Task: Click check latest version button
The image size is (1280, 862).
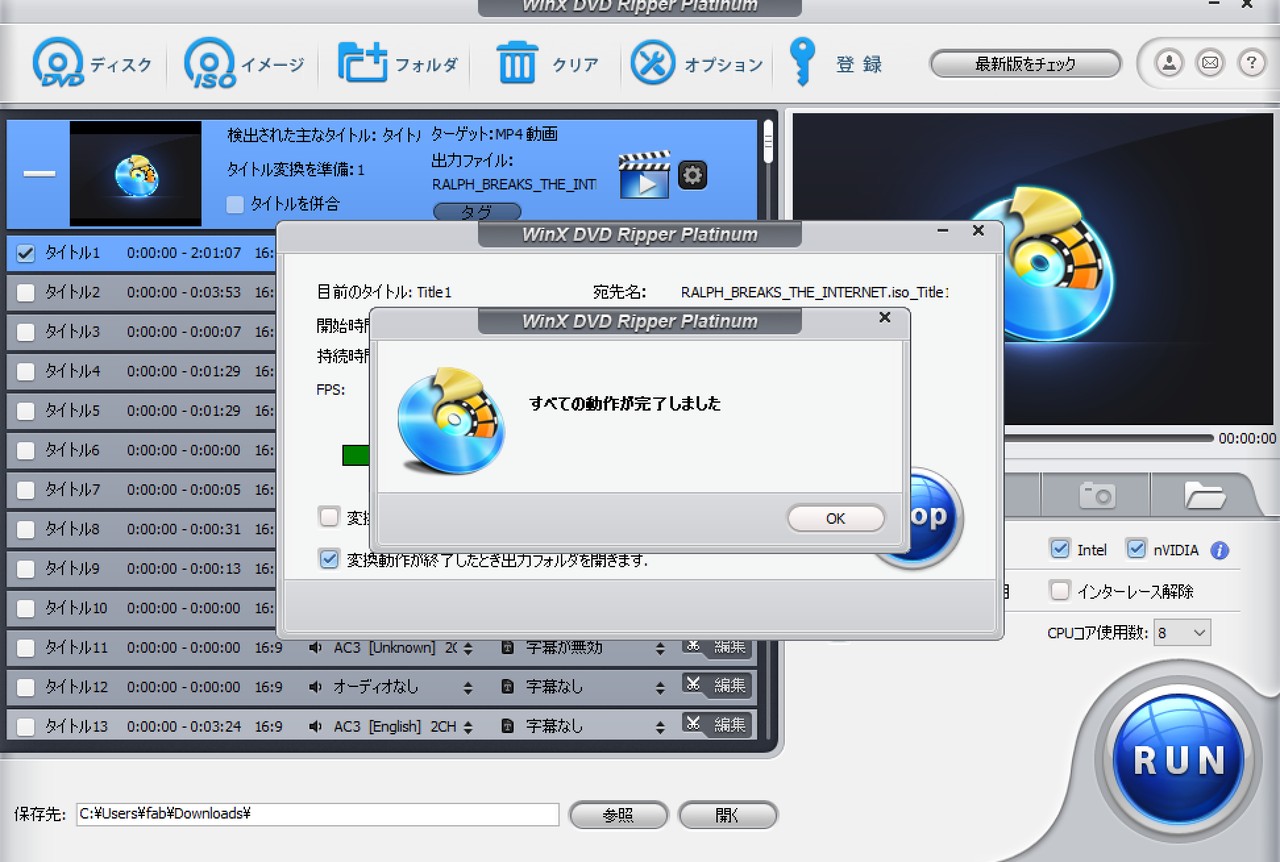Action: (x=1025, y=64)
